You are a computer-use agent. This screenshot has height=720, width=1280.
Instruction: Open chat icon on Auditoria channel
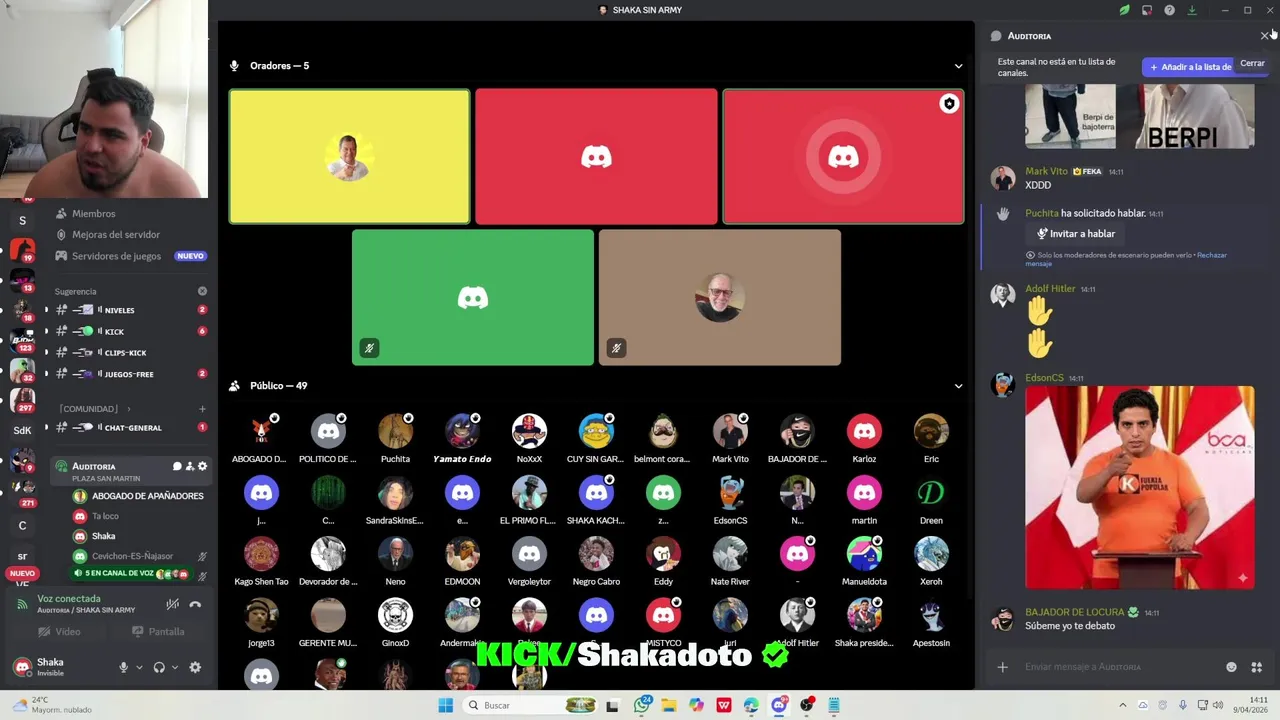[177, 466]
